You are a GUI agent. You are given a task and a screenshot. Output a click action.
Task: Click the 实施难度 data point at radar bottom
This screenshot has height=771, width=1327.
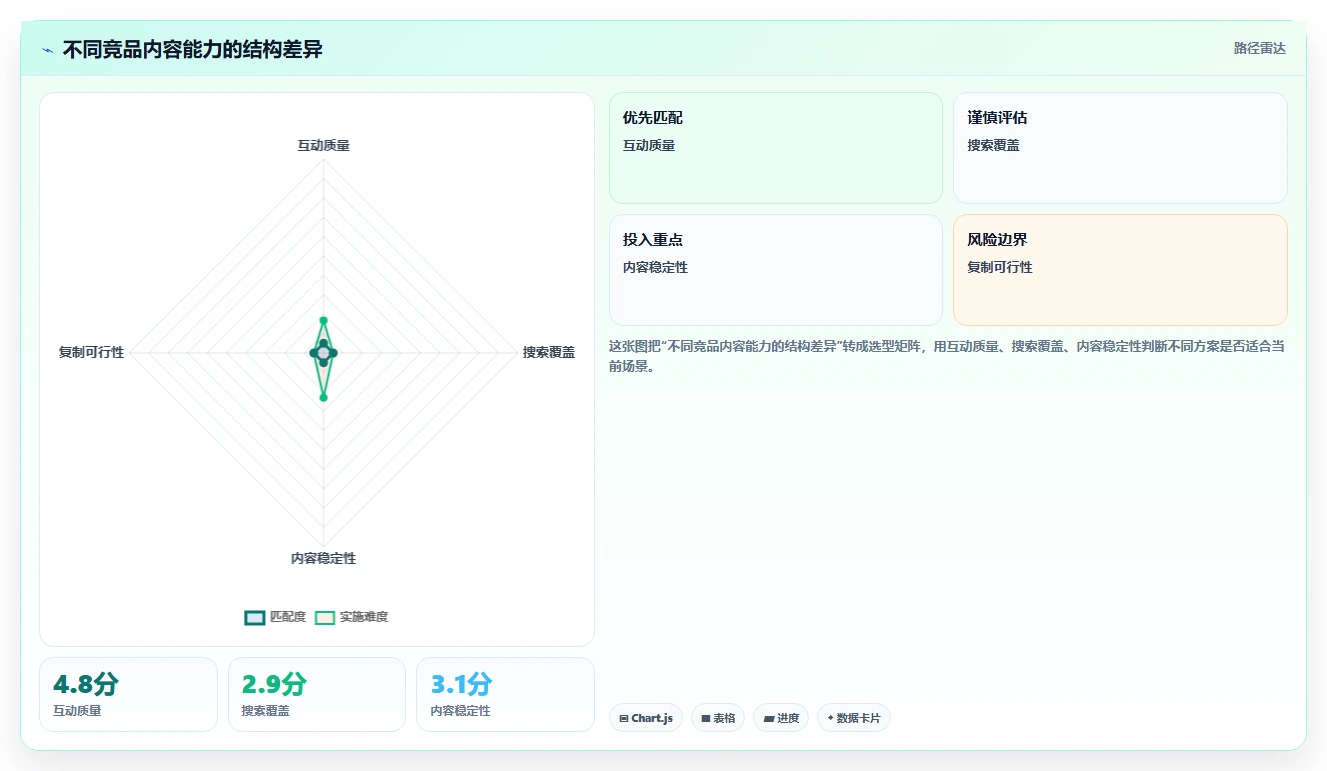point(323,398)
